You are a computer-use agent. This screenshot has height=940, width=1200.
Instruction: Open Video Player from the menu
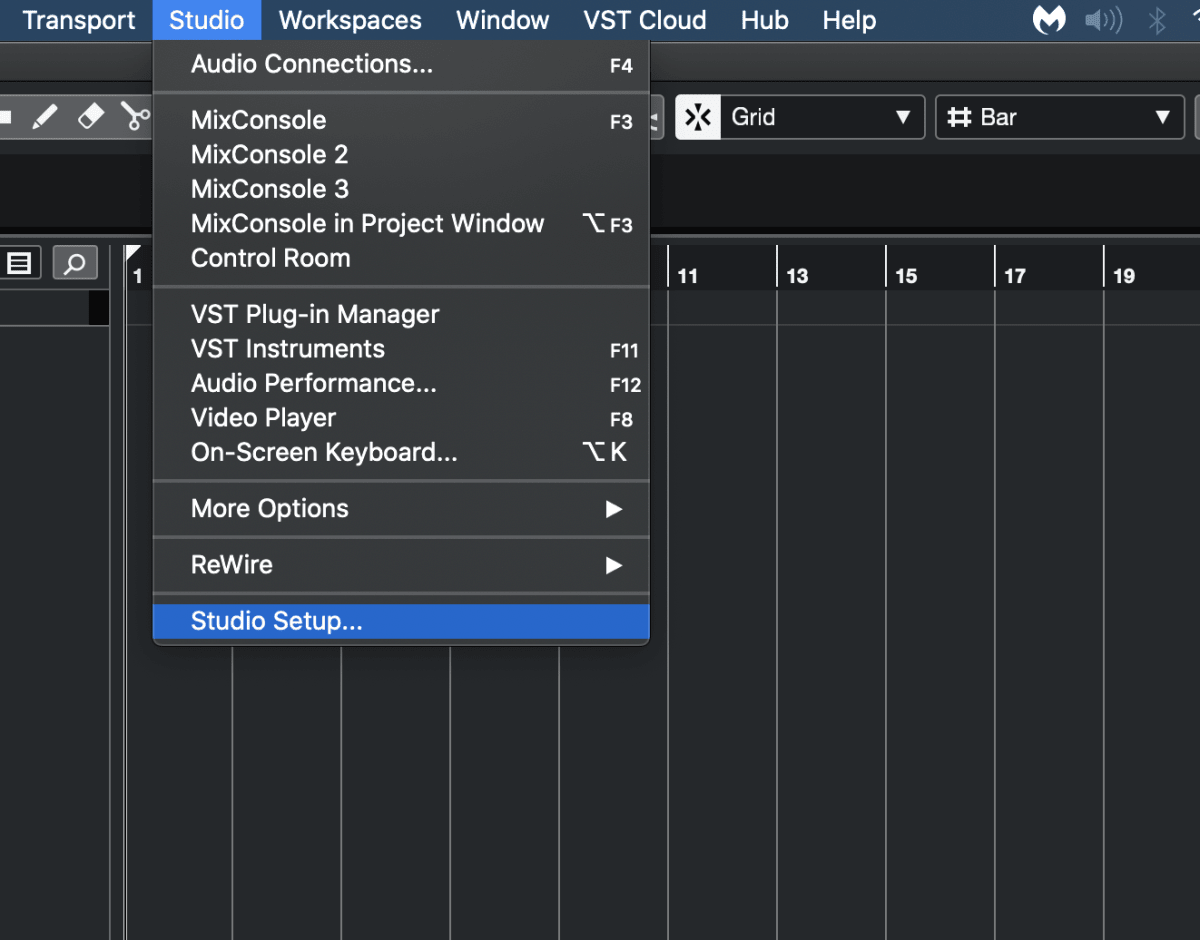coord(401,418)
